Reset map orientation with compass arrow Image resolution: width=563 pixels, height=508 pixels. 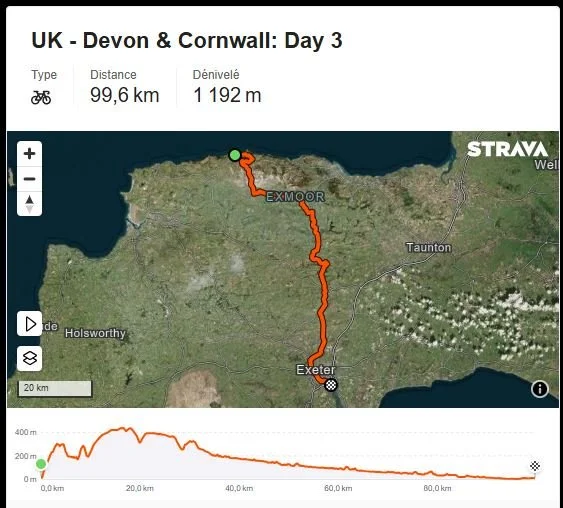coord(29,204)
